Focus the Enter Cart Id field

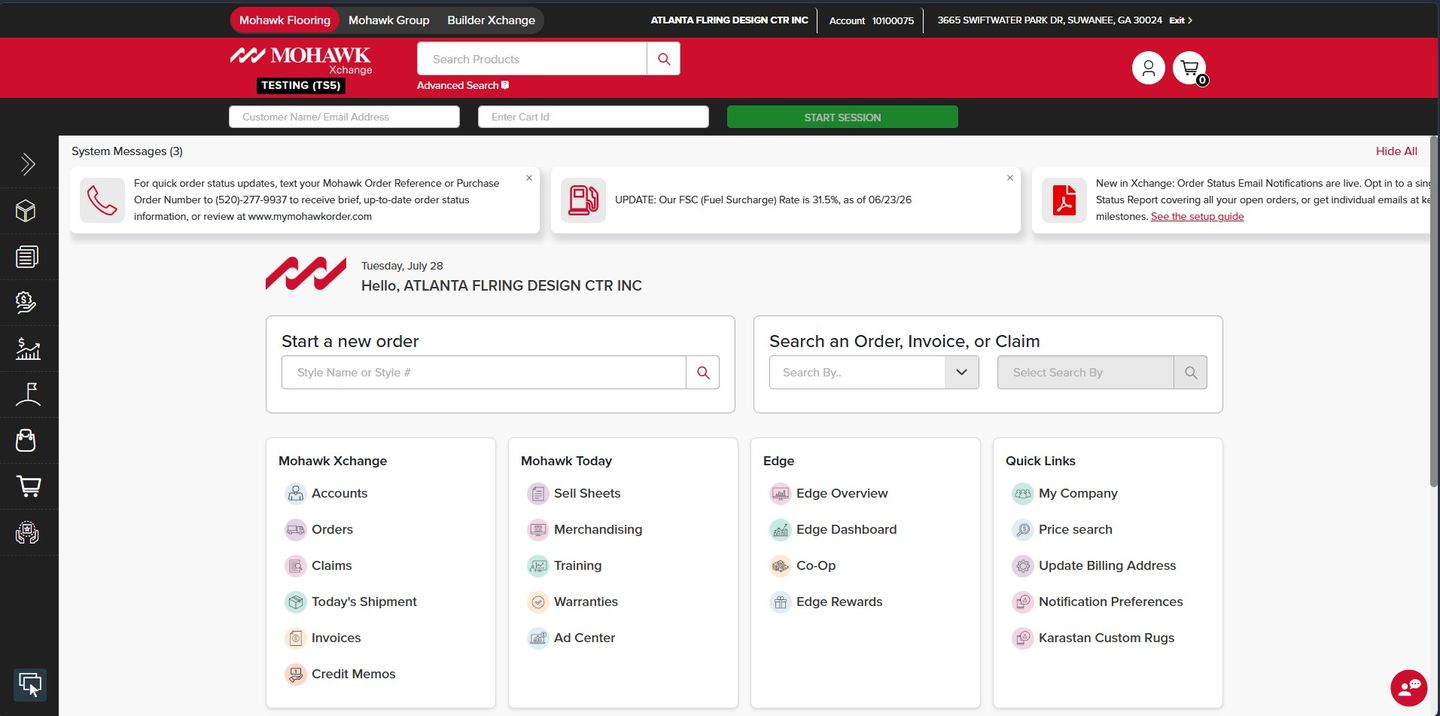(593, 117)
